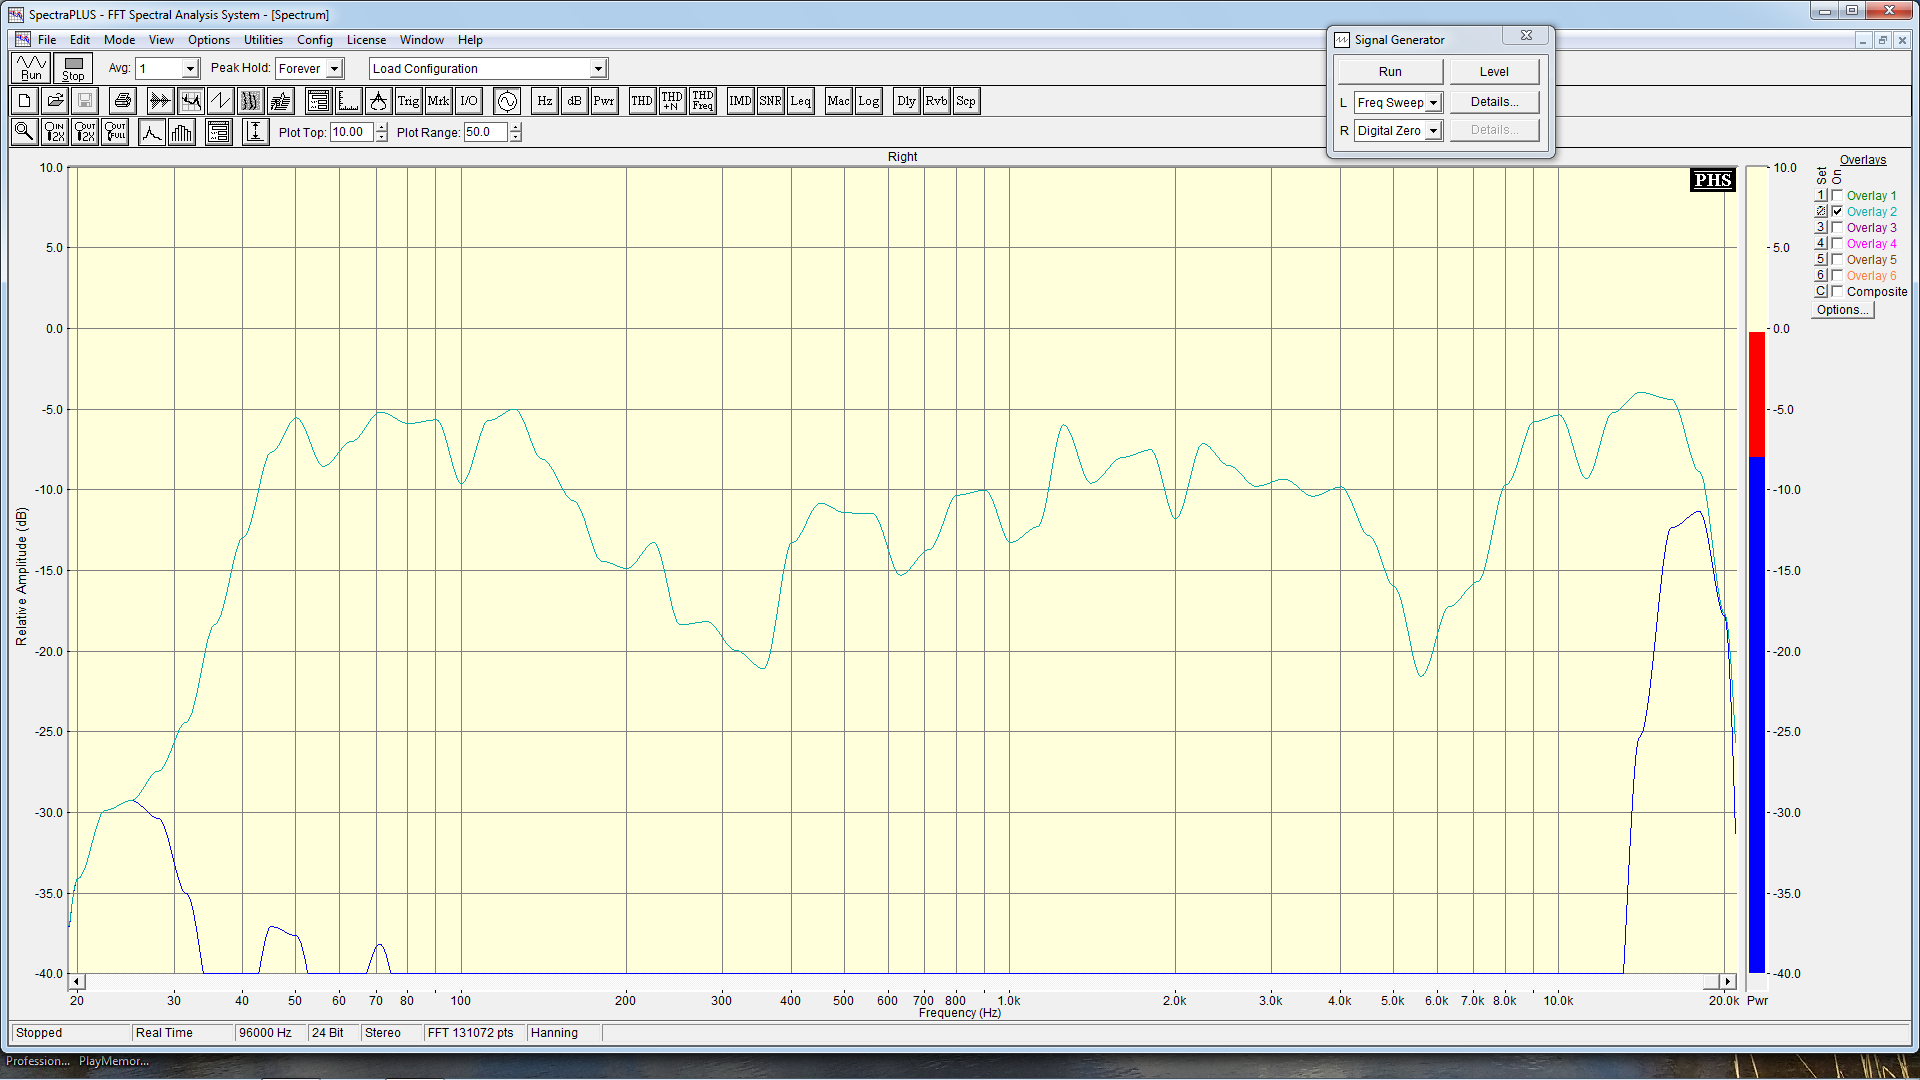Open the File menu

point(47,40)
